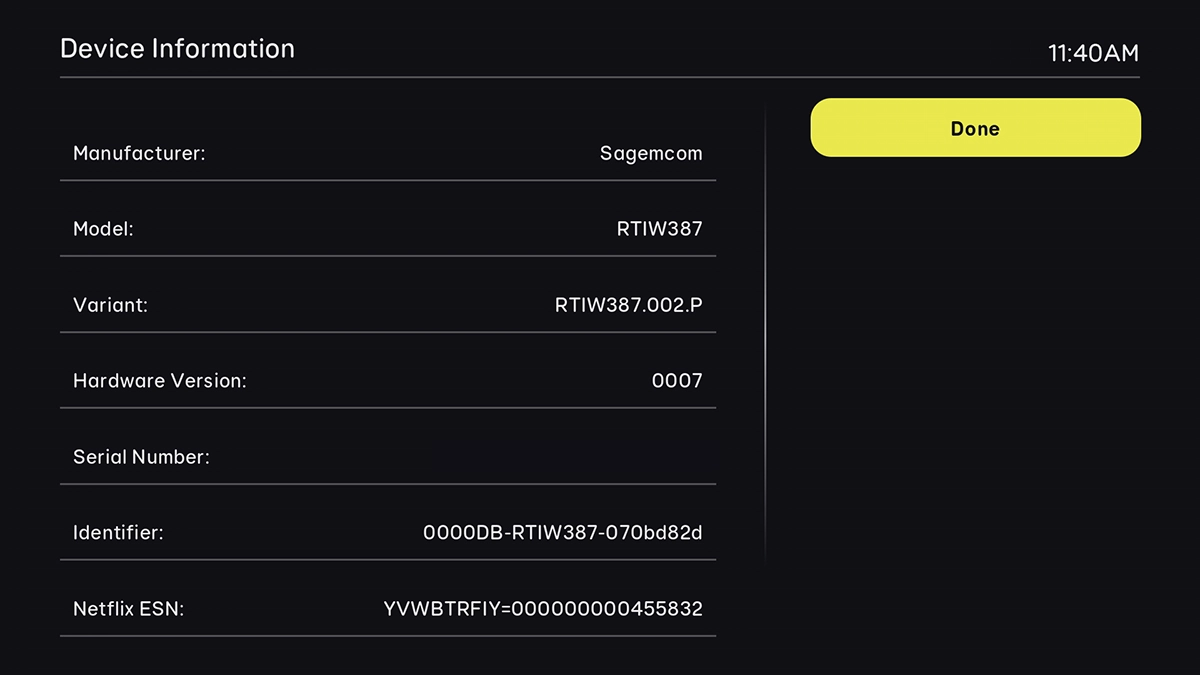Viewport: 1200px width, 675px height.
Task: Select the Manufacturer row showing Sagemcom
Action: point(388,153)
